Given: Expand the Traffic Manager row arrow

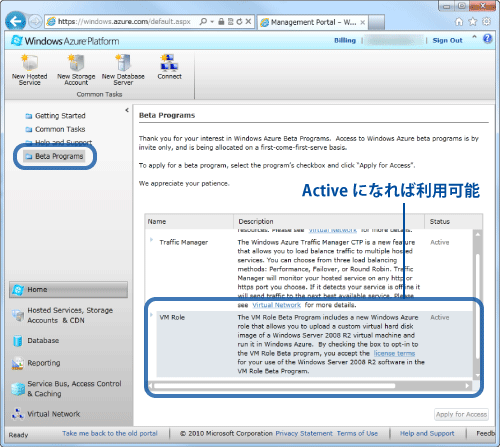Looking at the screenshot, I should (x=151, y=240).
